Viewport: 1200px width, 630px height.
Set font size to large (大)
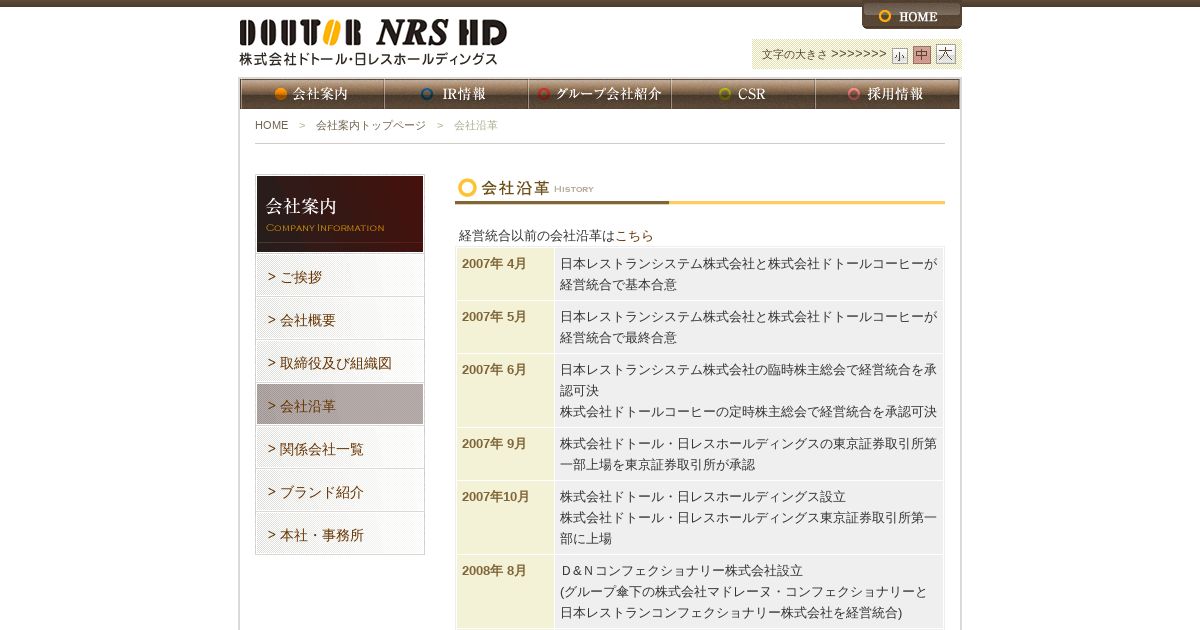coord(946,54)
